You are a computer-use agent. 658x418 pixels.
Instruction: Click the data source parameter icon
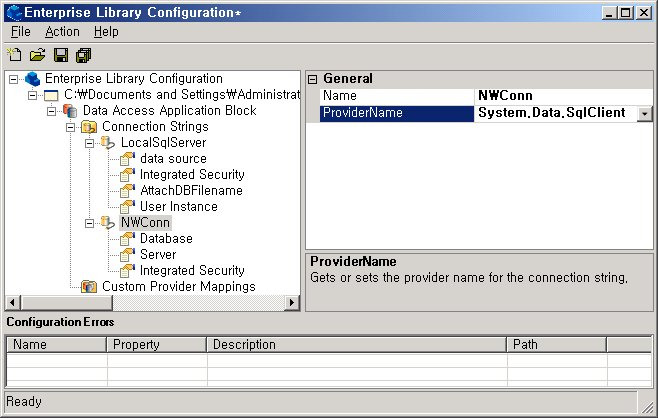(x=127, y=159)
